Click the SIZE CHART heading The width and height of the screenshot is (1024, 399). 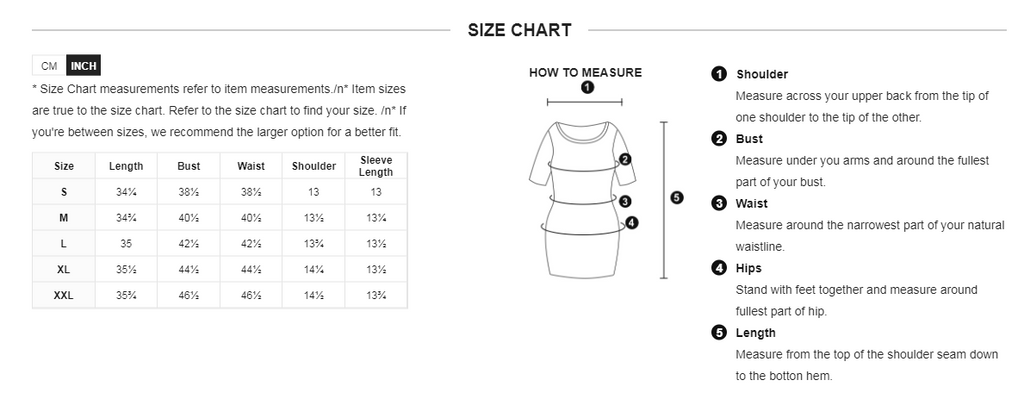(520, 30)
